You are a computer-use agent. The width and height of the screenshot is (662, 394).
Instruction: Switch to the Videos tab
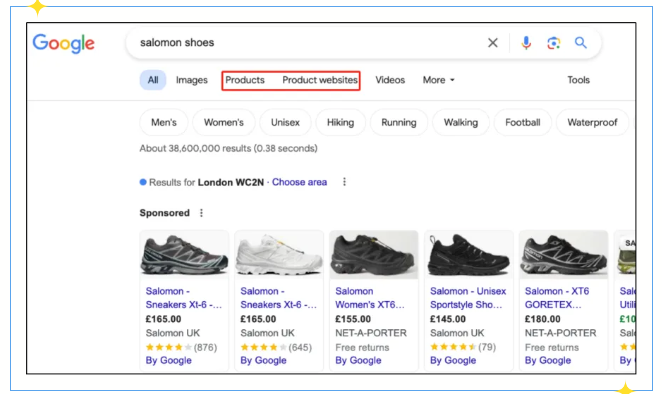[x=390, y=80]
